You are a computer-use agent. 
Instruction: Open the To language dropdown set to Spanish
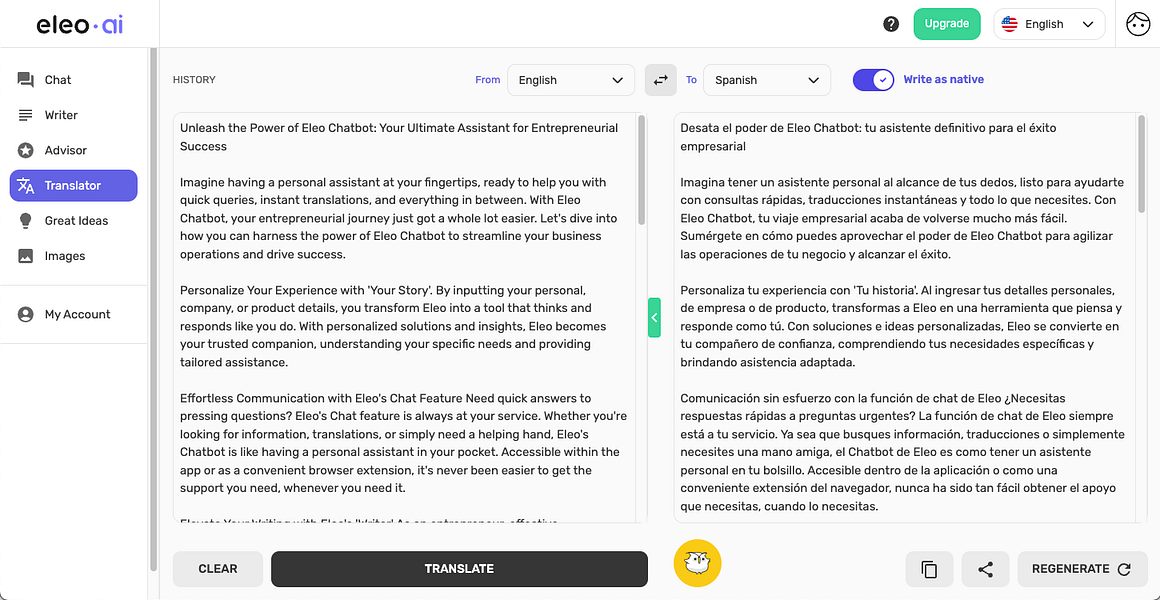767,79
